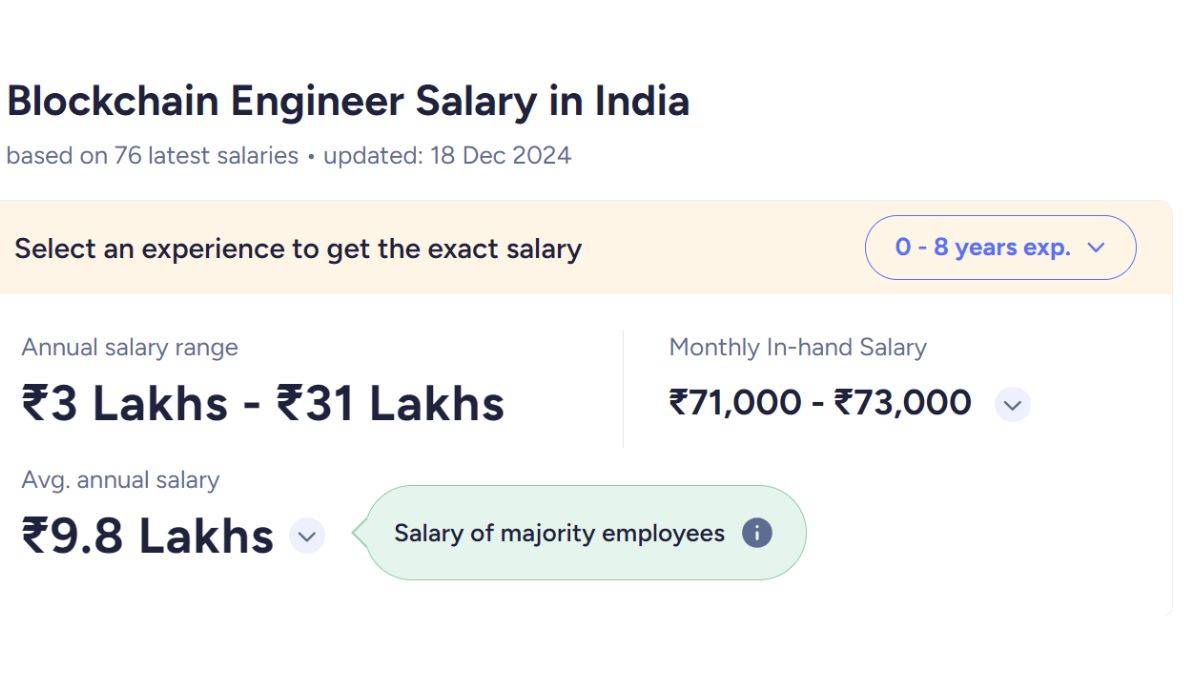Click the Salary of majority employees bubble
Screen dimensions: 1200x675
coord(560,533)
